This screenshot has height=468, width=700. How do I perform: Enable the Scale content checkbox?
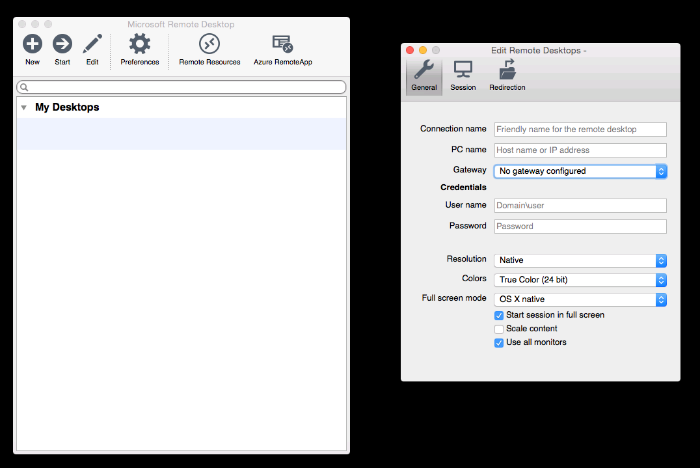point(499,329)
